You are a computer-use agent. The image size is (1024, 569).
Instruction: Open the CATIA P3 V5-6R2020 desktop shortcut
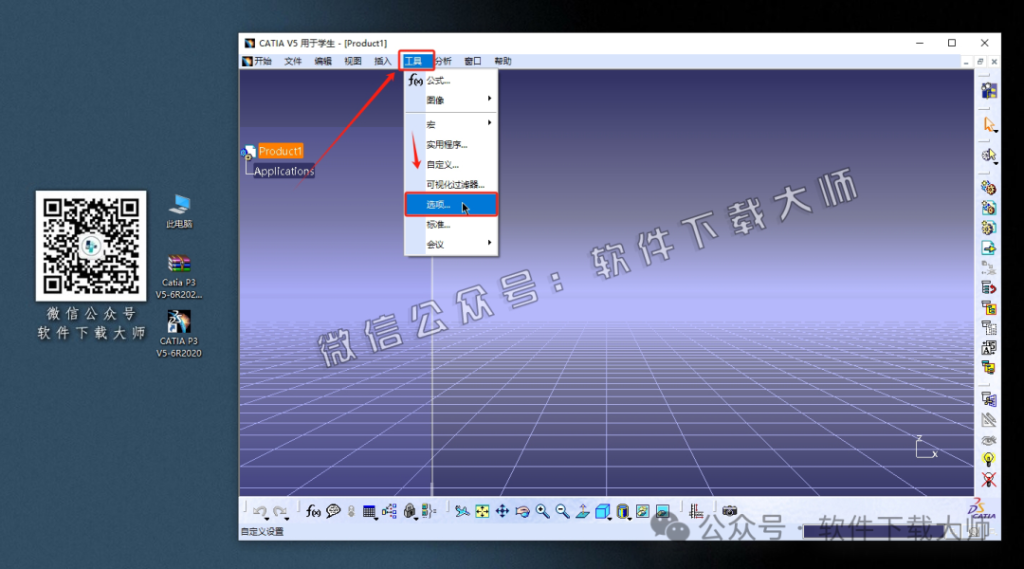178,334
